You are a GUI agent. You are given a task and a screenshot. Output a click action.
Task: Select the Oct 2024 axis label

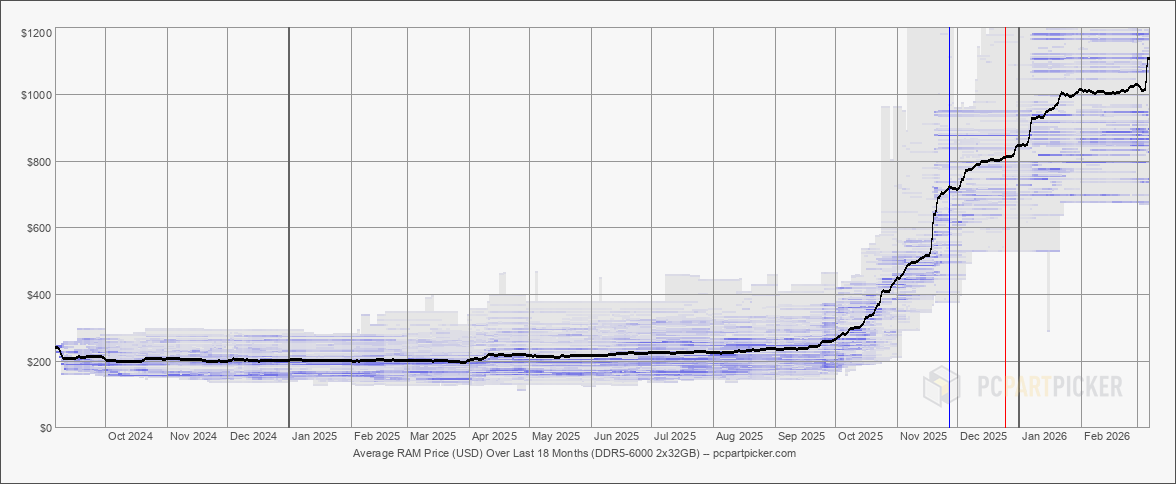(130, 436)
